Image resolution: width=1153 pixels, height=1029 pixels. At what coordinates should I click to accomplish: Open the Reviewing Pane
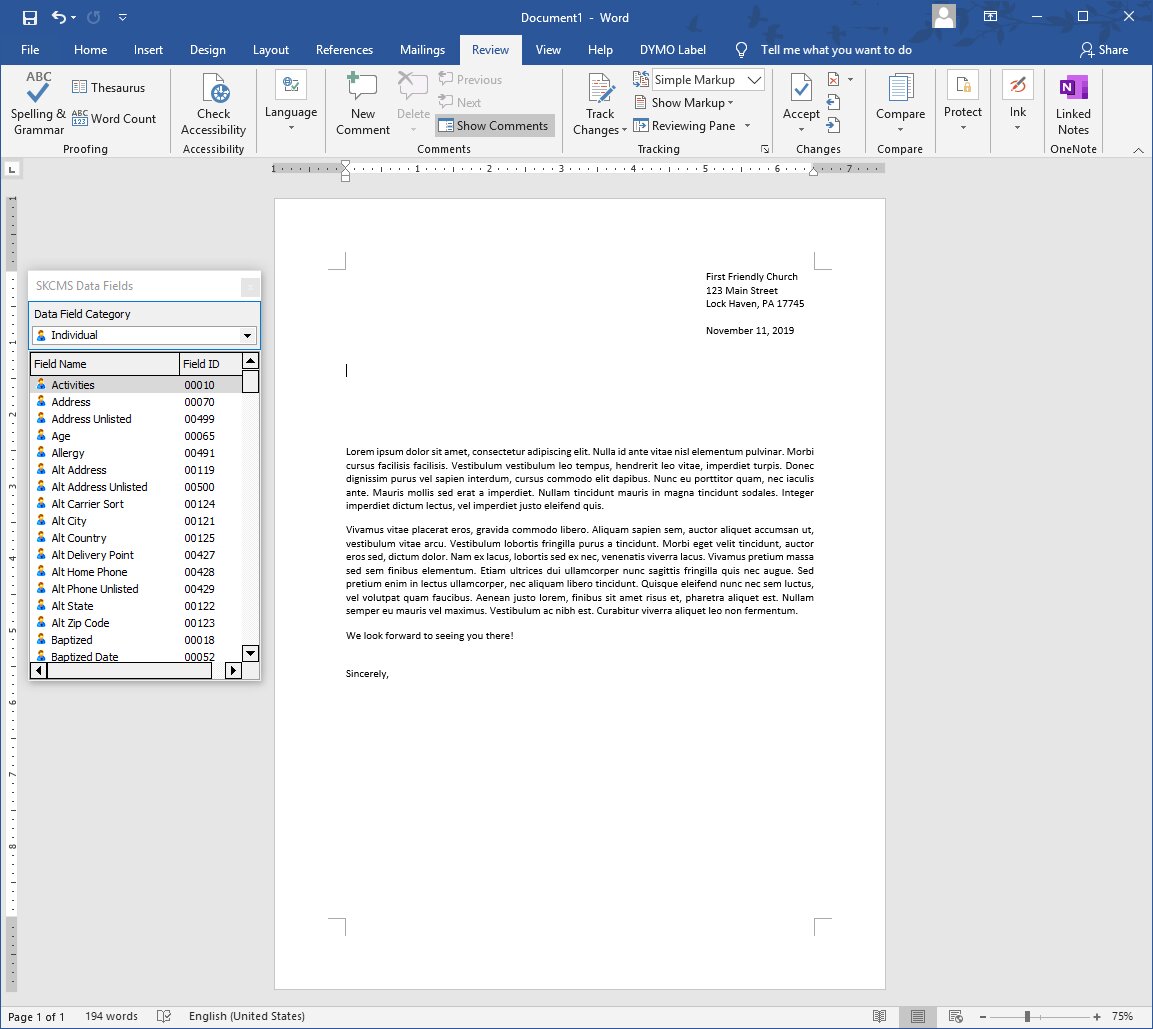pyautogui.click(x=692, y=126)
